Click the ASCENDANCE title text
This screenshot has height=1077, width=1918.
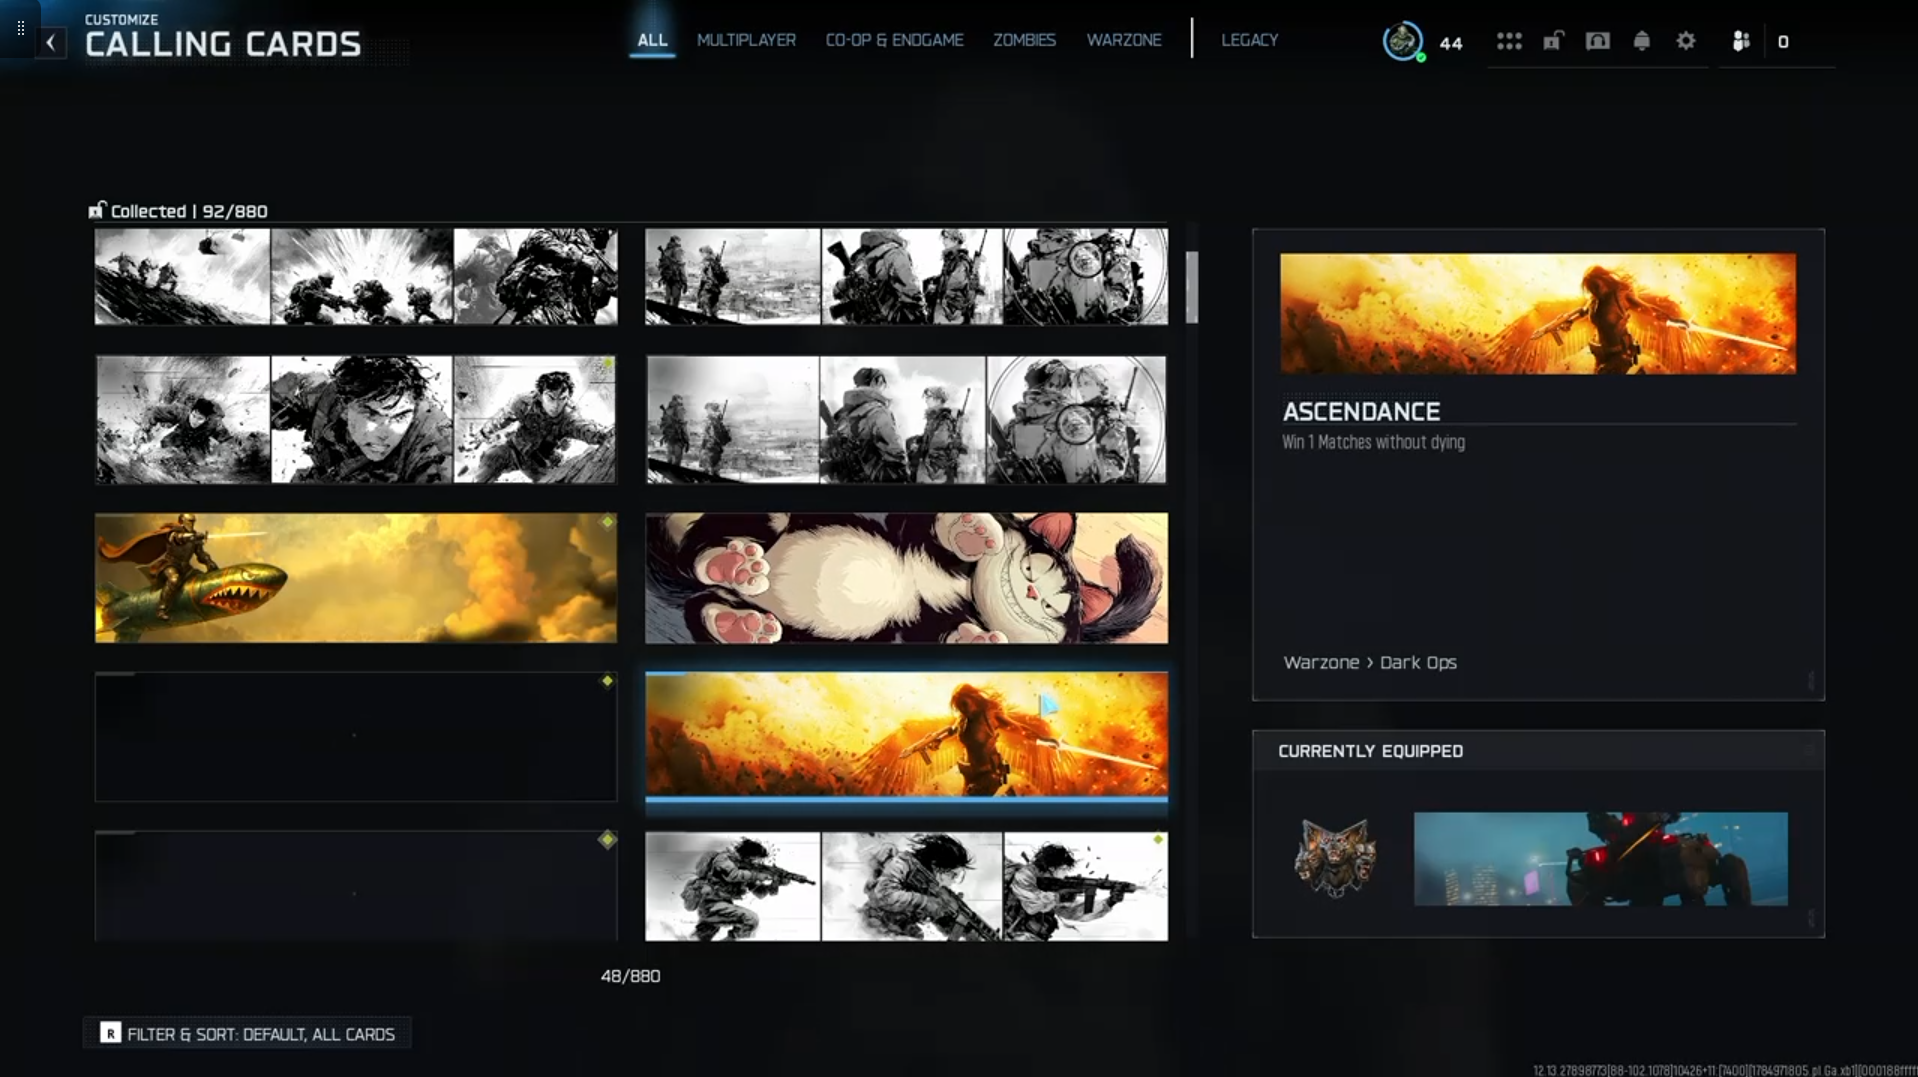1361,411
